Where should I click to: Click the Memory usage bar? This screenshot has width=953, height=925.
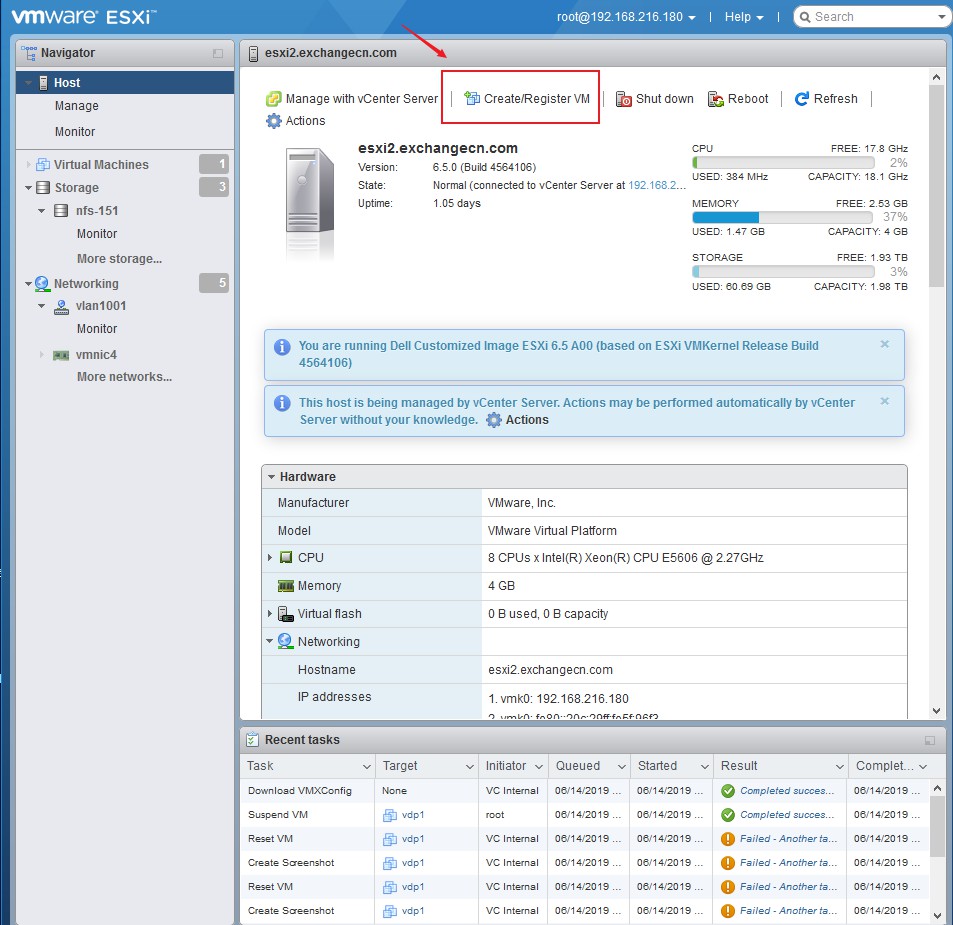[783, 218]
